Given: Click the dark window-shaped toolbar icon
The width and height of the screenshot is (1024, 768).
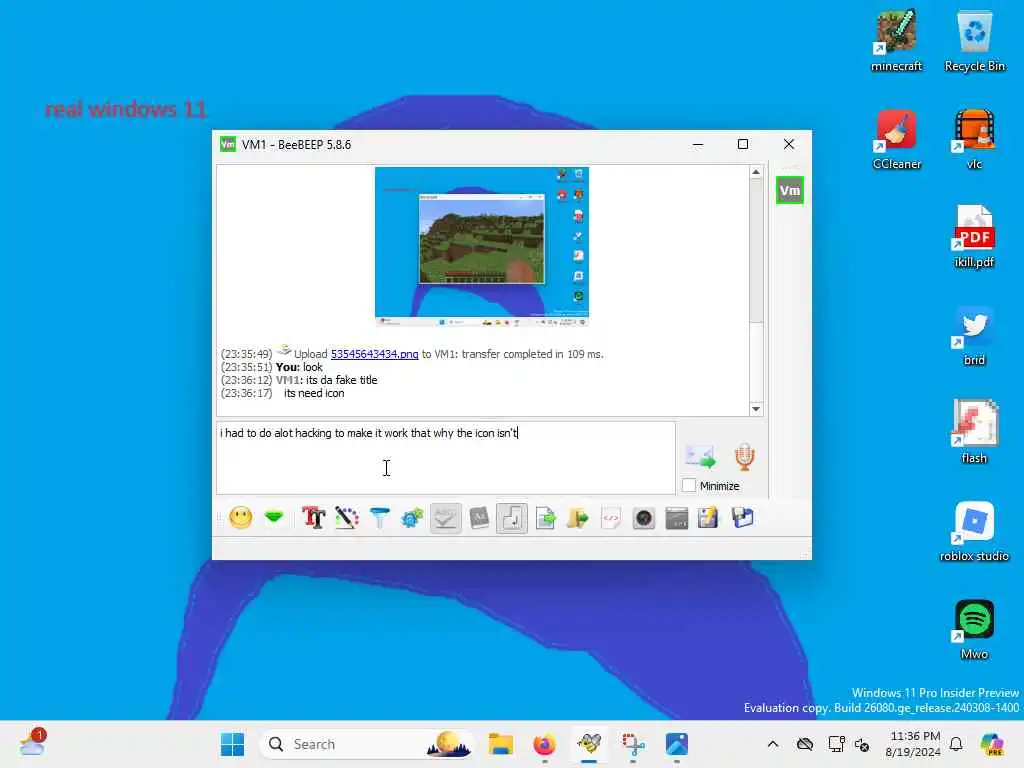Looking at the screenshot, I should pos(677,519).
